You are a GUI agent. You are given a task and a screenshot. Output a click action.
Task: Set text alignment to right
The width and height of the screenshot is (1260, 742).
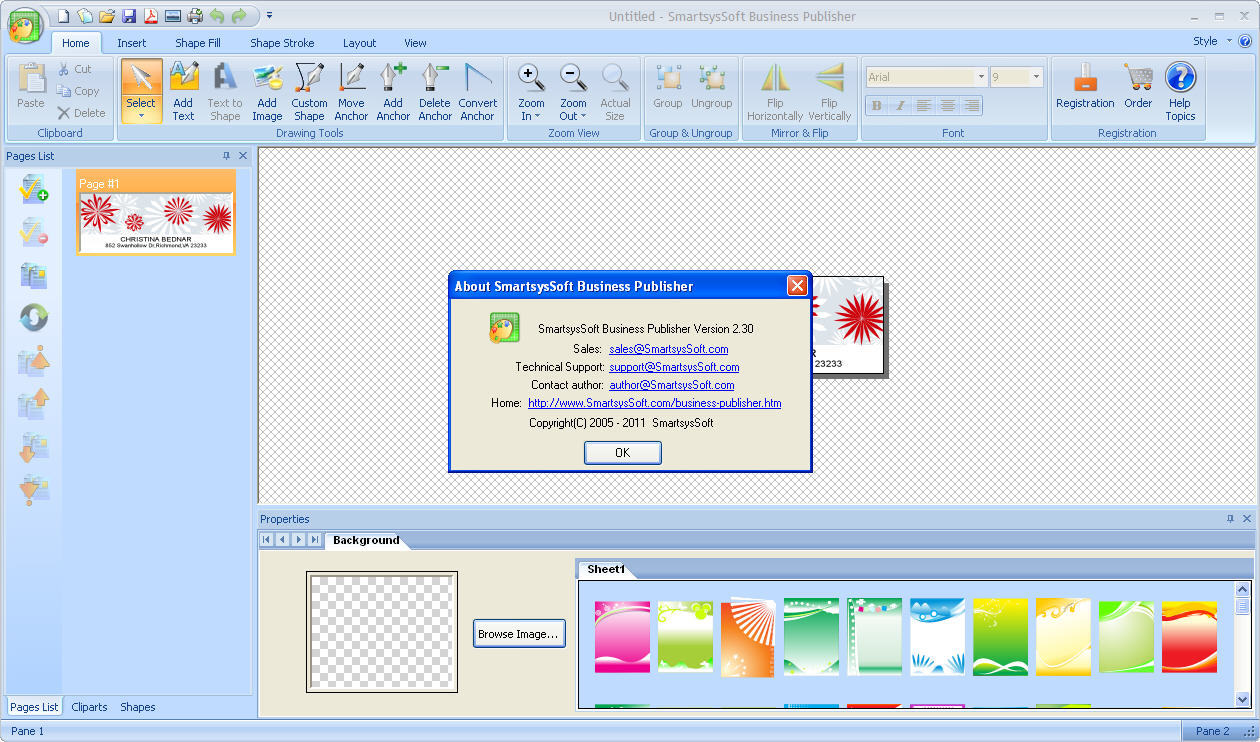tap(971, 105)
